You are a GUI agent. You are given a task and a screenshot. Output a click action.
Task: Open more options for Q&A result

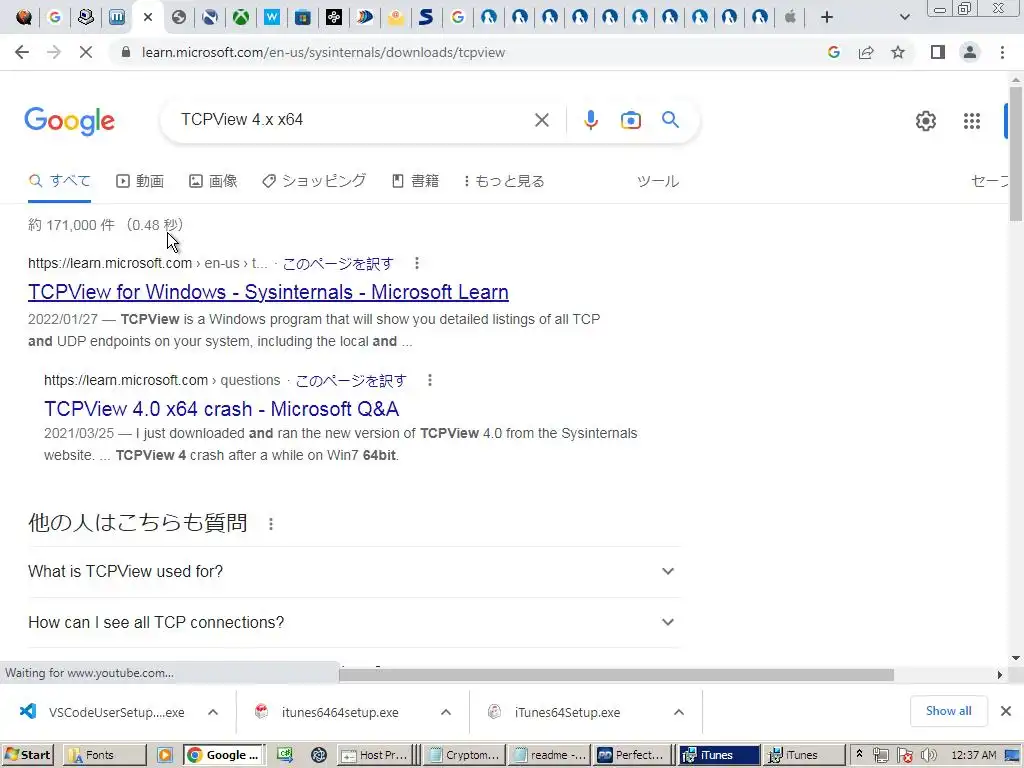(430, 380)
